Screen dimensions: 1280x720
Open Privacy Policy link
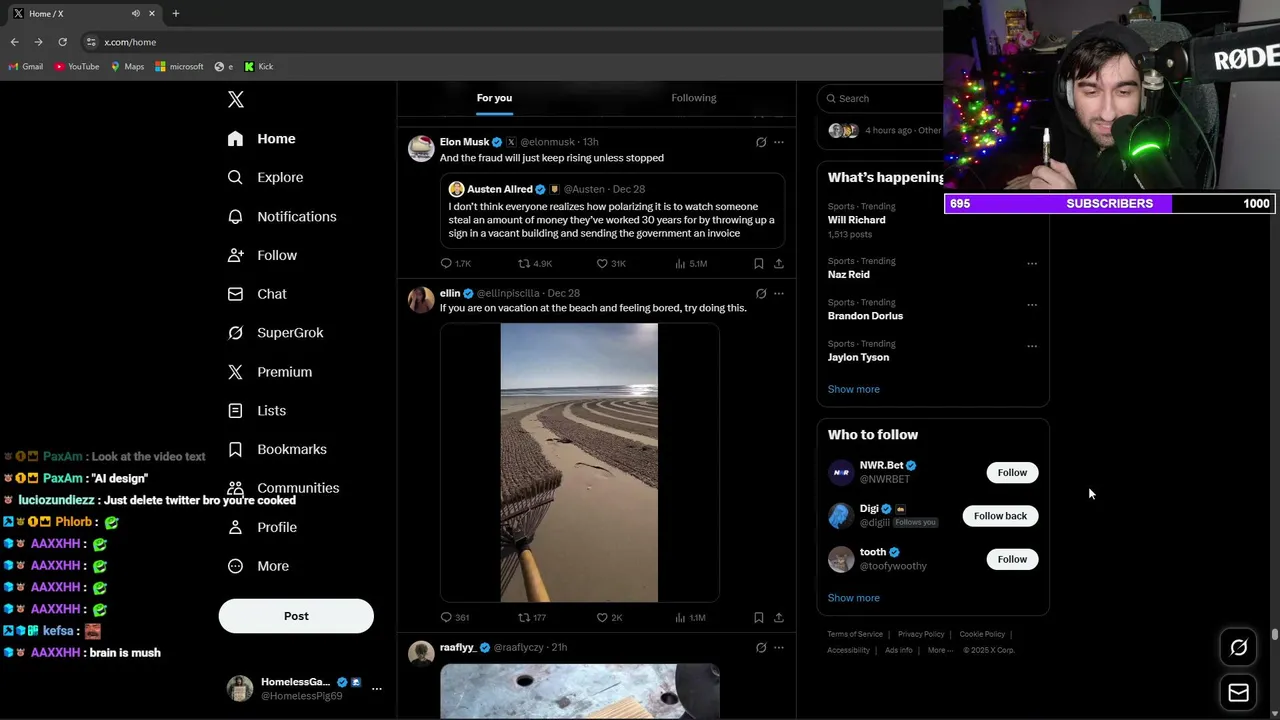pyautogui.click(x=921, y=634)
